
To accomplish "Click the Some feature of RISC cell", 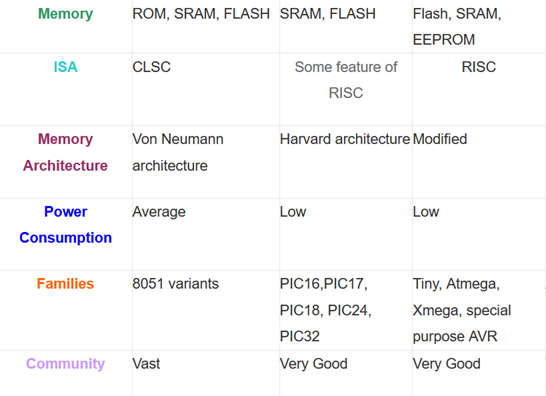I will (x=346, y=80).
